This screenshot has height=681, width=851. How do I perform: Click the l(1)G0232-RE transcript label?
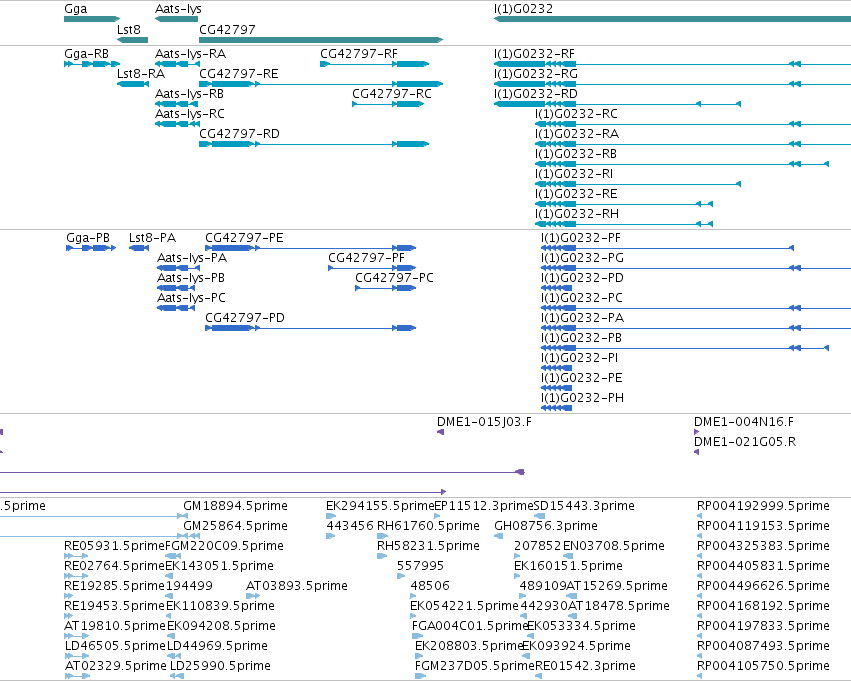(x=576, y=194)
